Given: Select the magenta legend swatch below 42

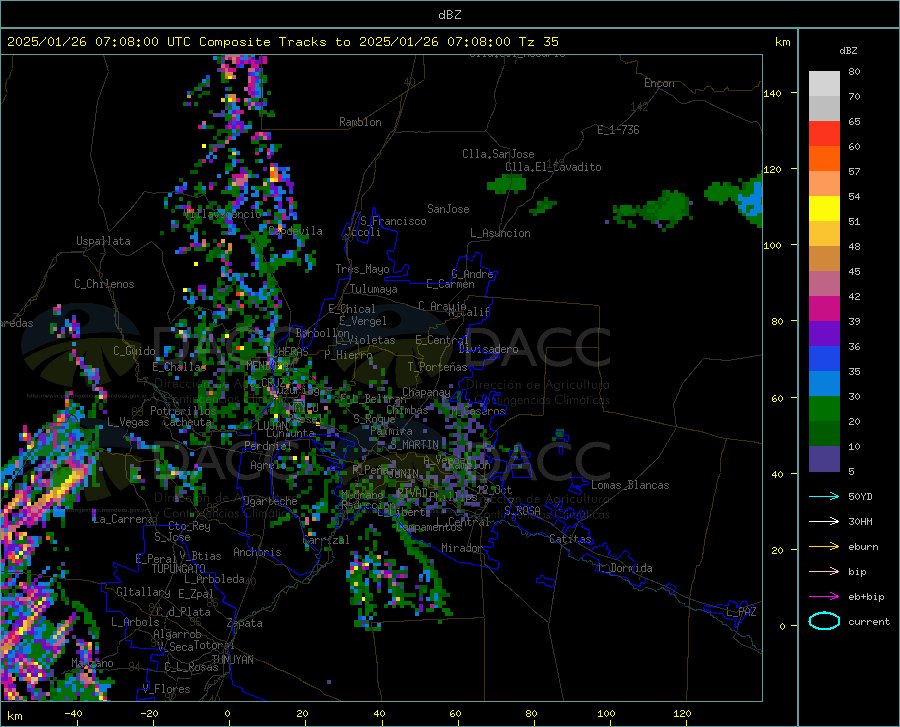Looking at the screenshot, I should (x=824, y=309).
